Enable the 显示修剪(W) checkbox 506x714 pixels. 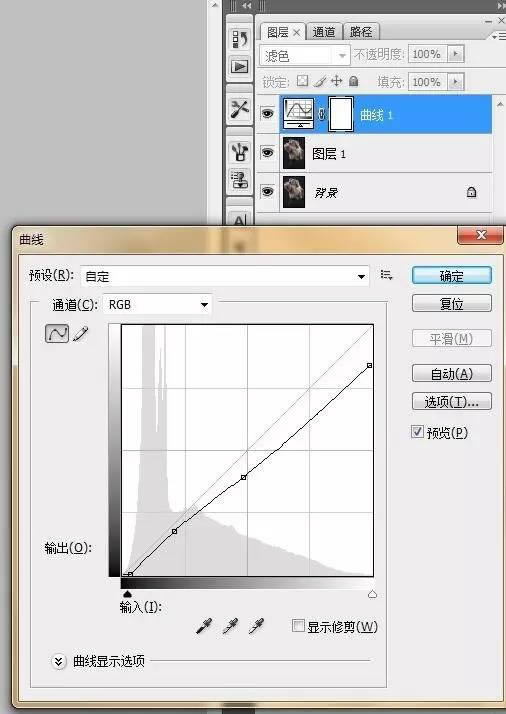298,625
